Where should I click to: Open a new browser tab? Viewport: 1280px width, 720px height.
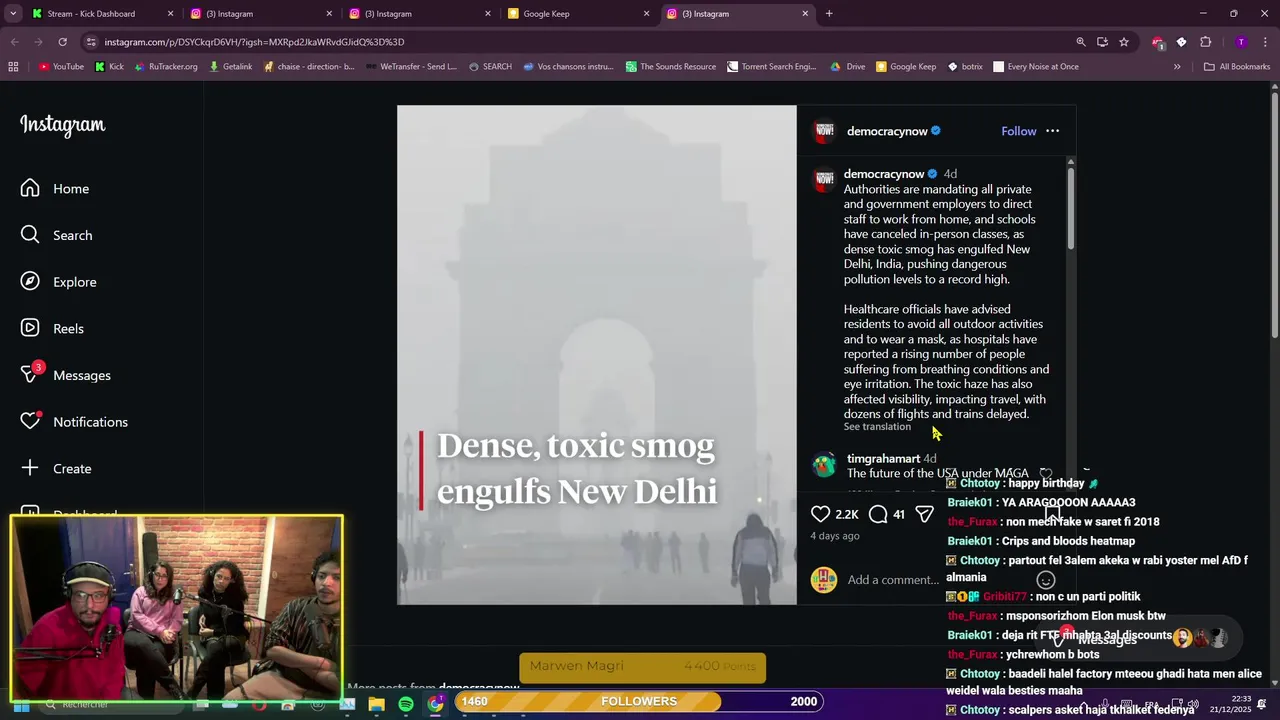point(829,14)
